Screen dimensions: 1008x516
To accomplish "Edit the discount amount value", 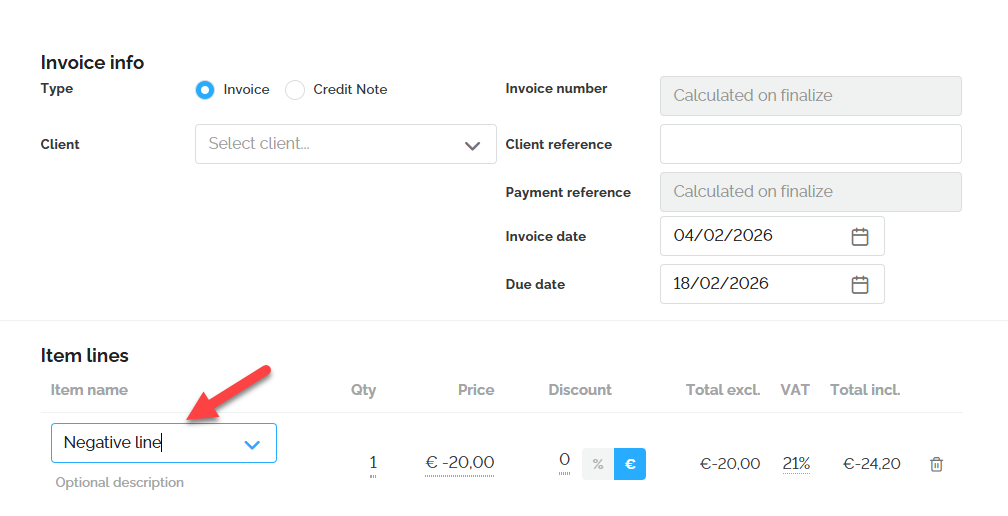I will tap(564, 461).
